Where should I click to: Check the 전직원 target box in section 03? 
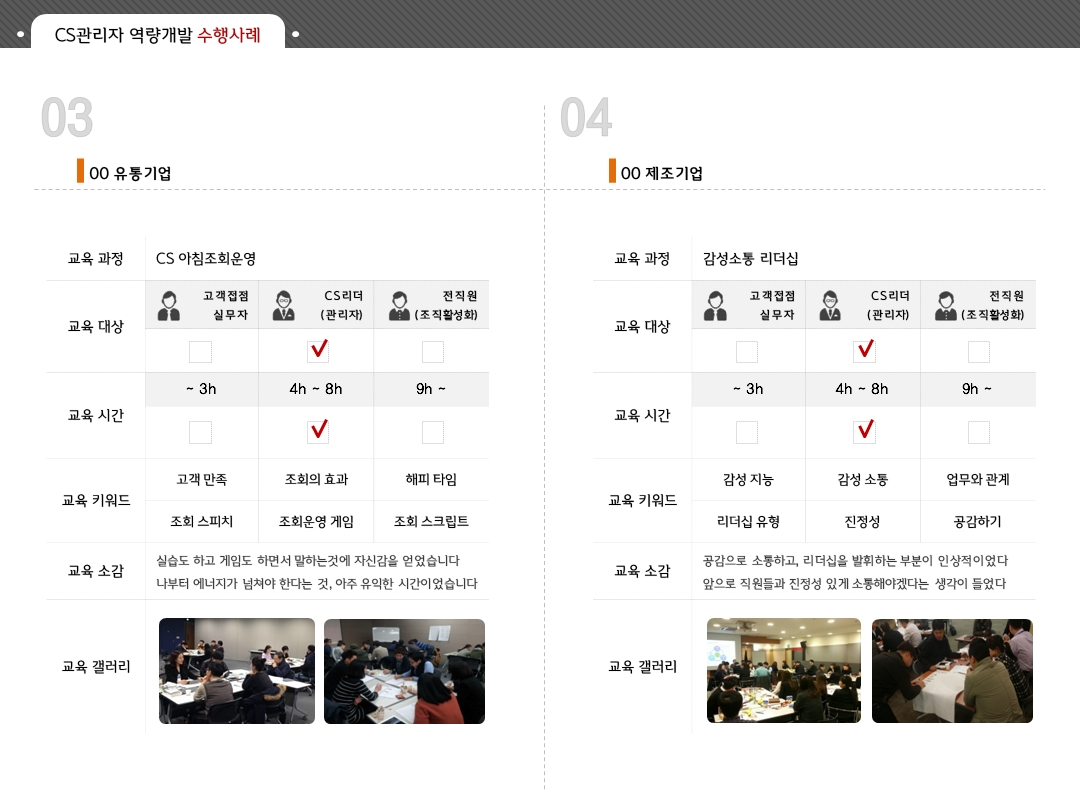pos(433,352)
